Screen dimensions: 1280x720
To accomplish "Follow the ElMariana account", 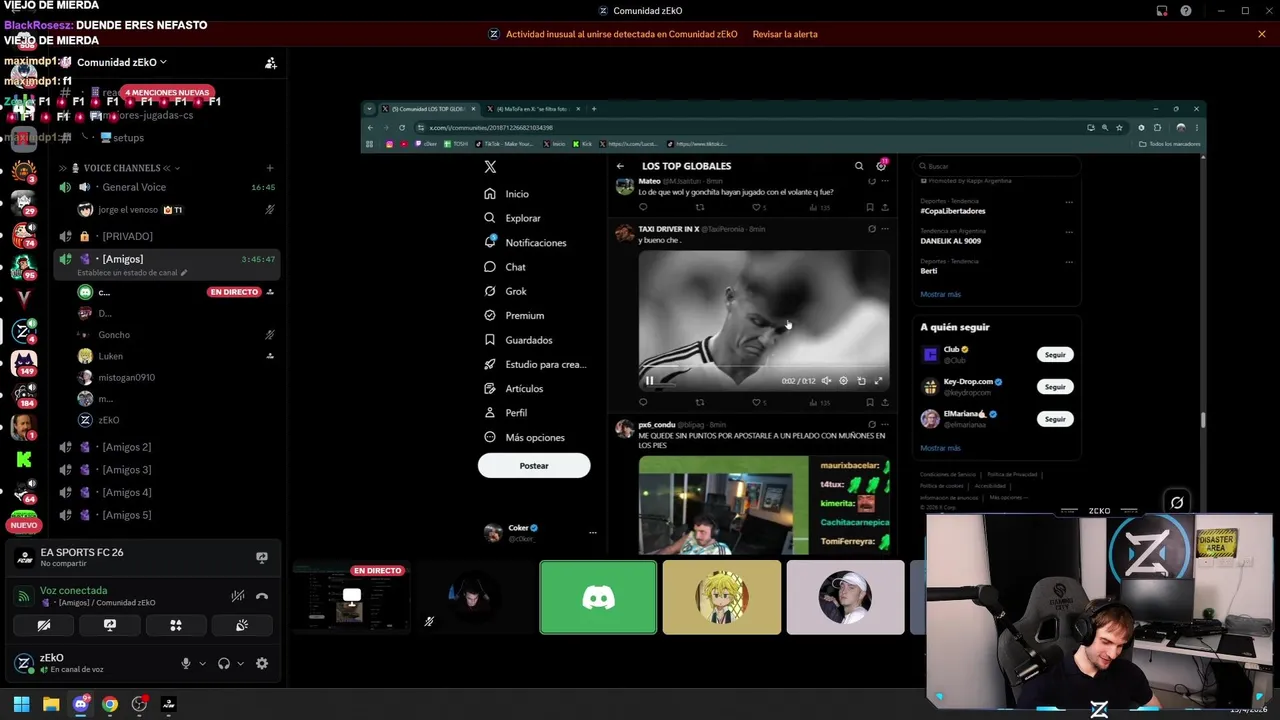I will pos(1055,419).
